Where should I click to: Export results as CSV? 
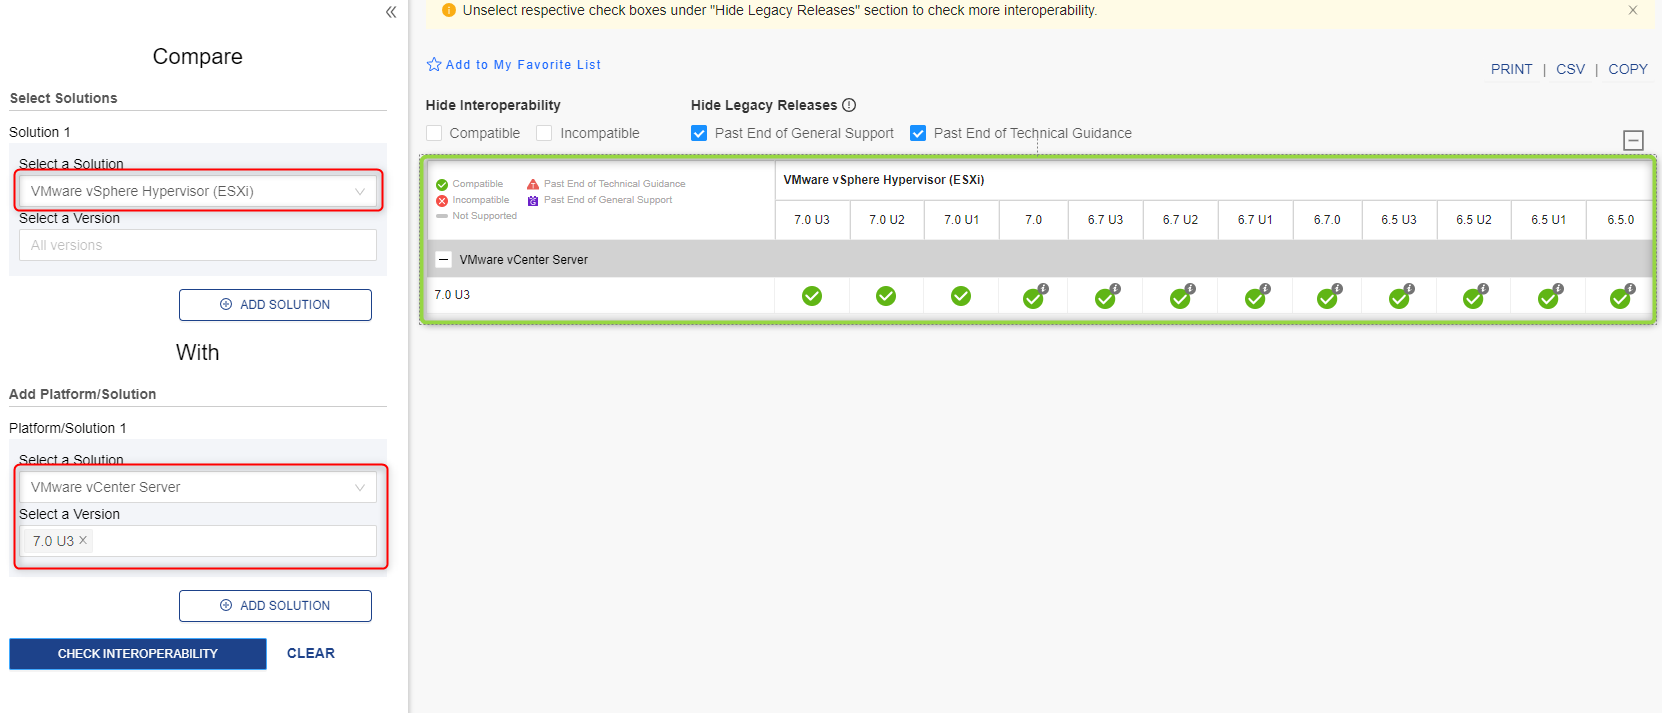point(1570,69)
